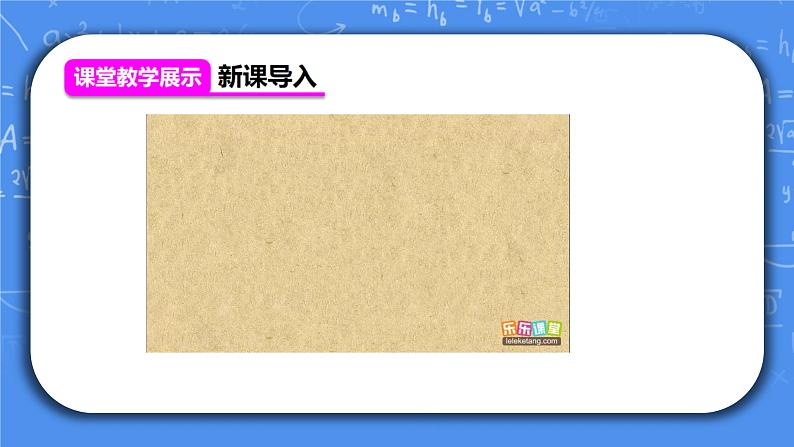Play the beige video in slide center
794x447 pixels.
(357, 232)
